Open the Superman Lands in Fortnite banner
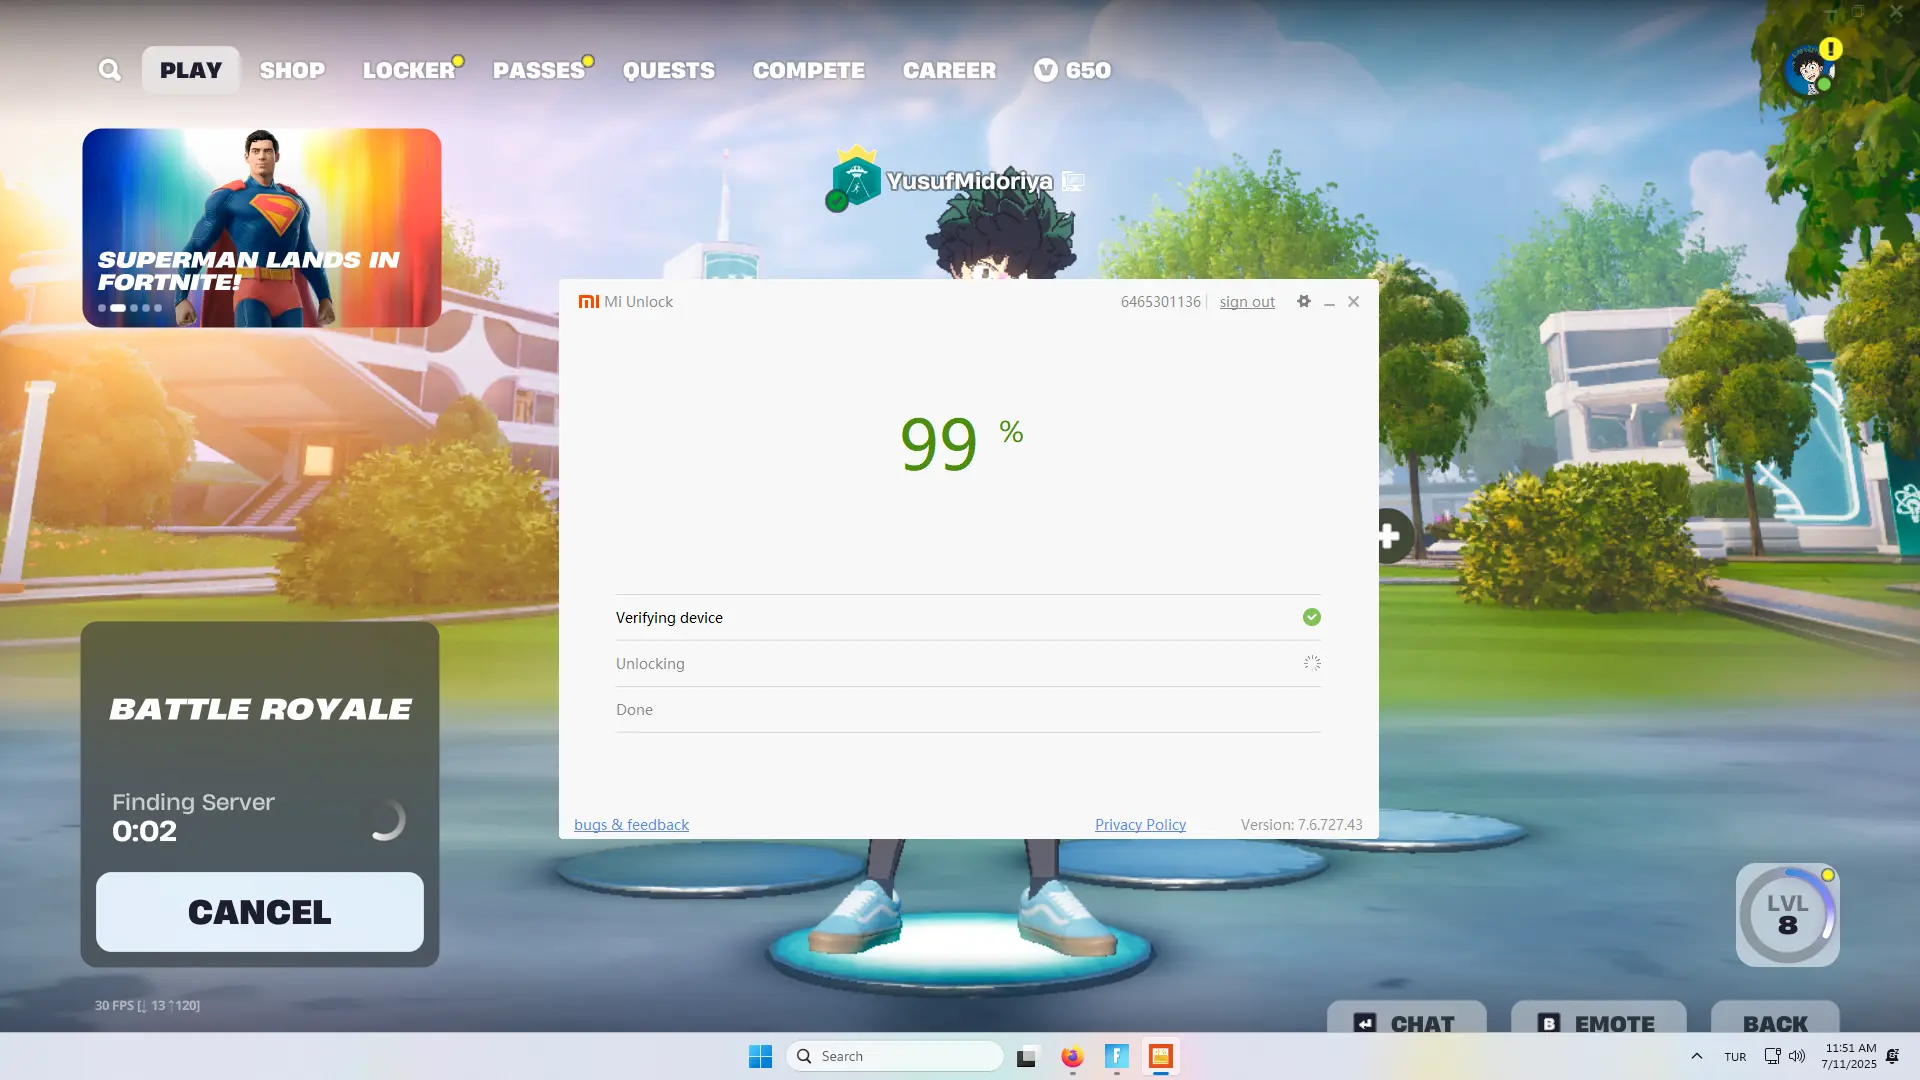Viewport: 1920px width, 1080px height. (262, 228)
